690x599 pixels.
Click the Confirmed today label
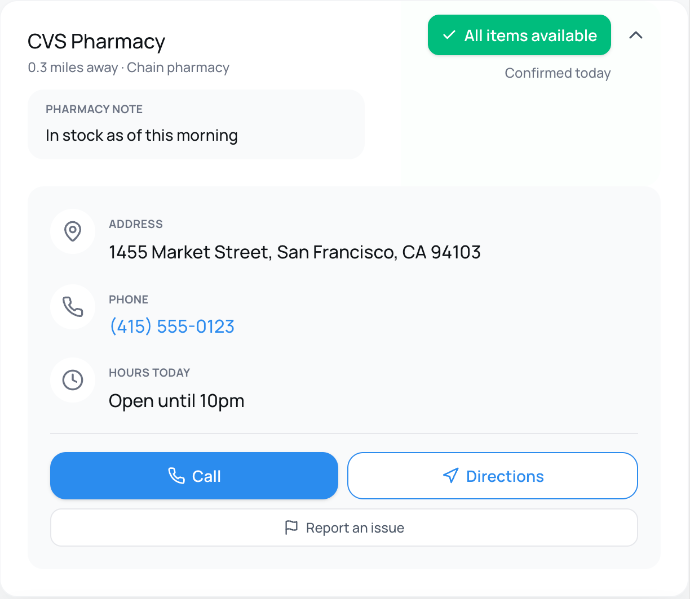(557, 73)
